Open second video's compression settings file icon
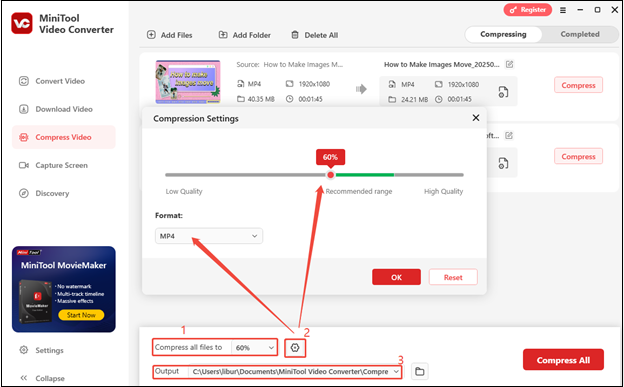Screen dimensions: 624x387 pos(503,163)
